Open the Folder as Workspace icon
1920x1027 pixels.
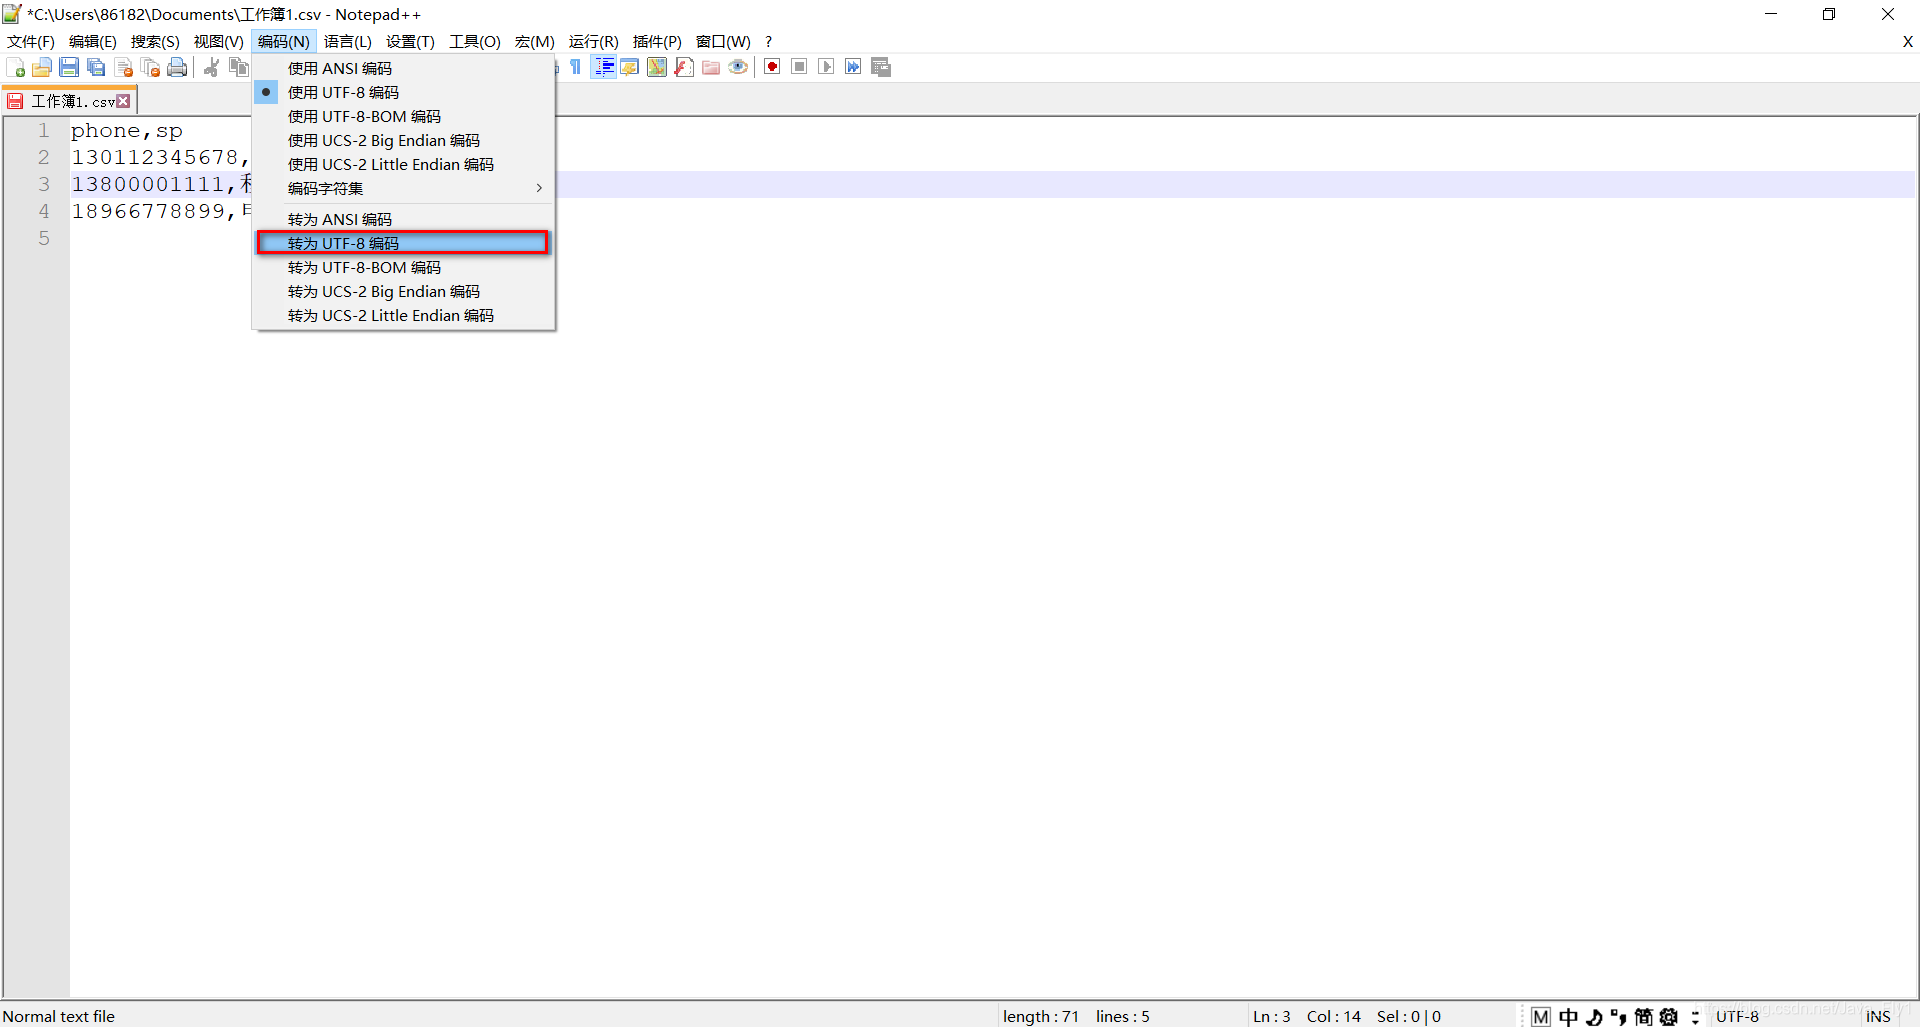[x=711, y=67]
